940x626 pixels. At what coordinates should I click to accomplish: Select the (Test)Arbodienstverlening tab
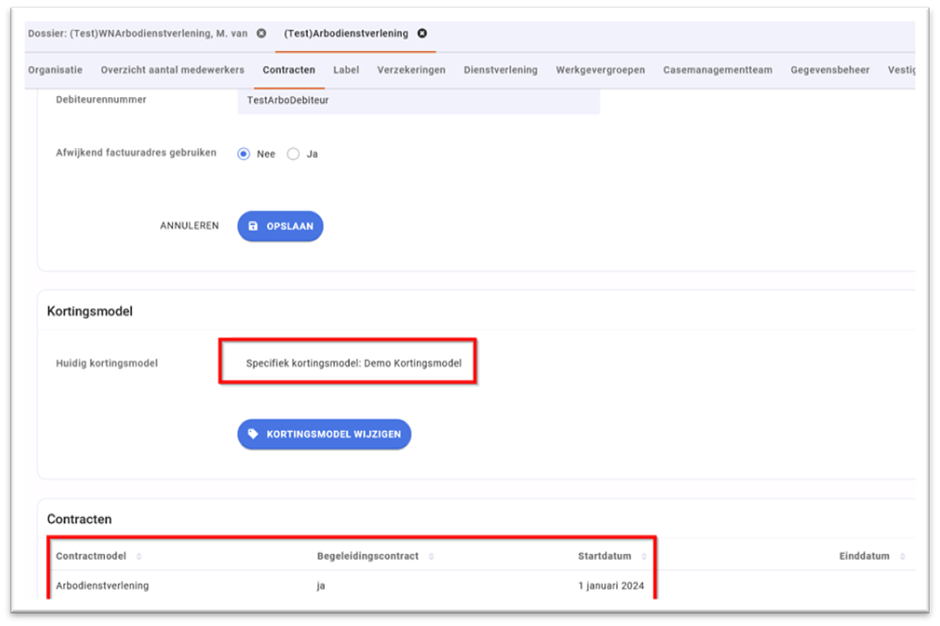click(346, 34)
